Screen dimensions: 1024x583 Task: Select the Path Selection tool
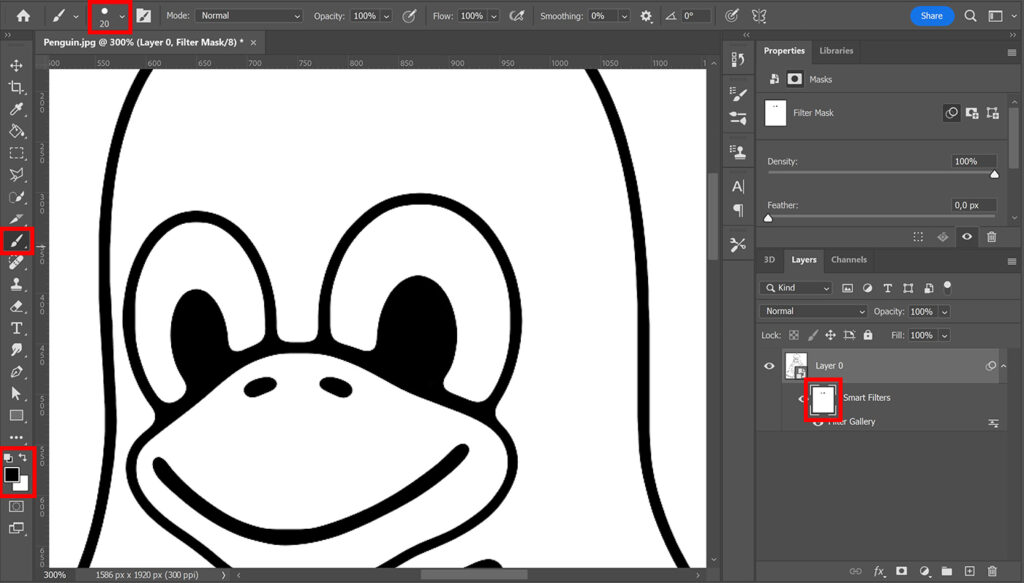(x=16, y=394)
